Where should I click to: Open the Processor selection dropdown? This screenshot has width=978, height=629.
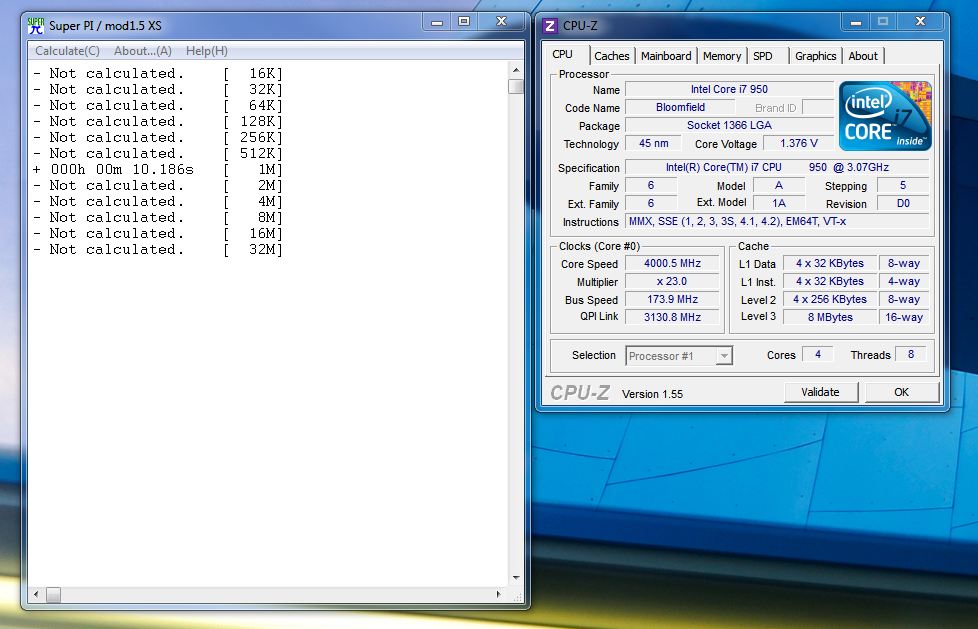[x=723, y=355]
